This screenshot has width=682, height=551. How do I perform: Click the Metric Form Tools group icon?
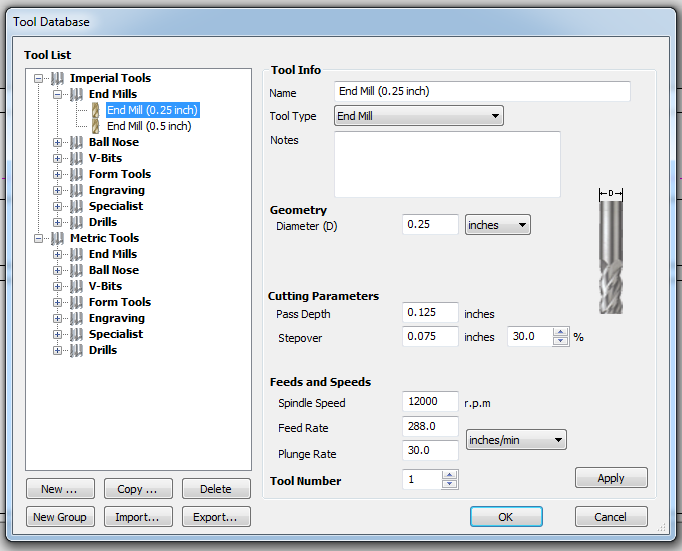77,302
